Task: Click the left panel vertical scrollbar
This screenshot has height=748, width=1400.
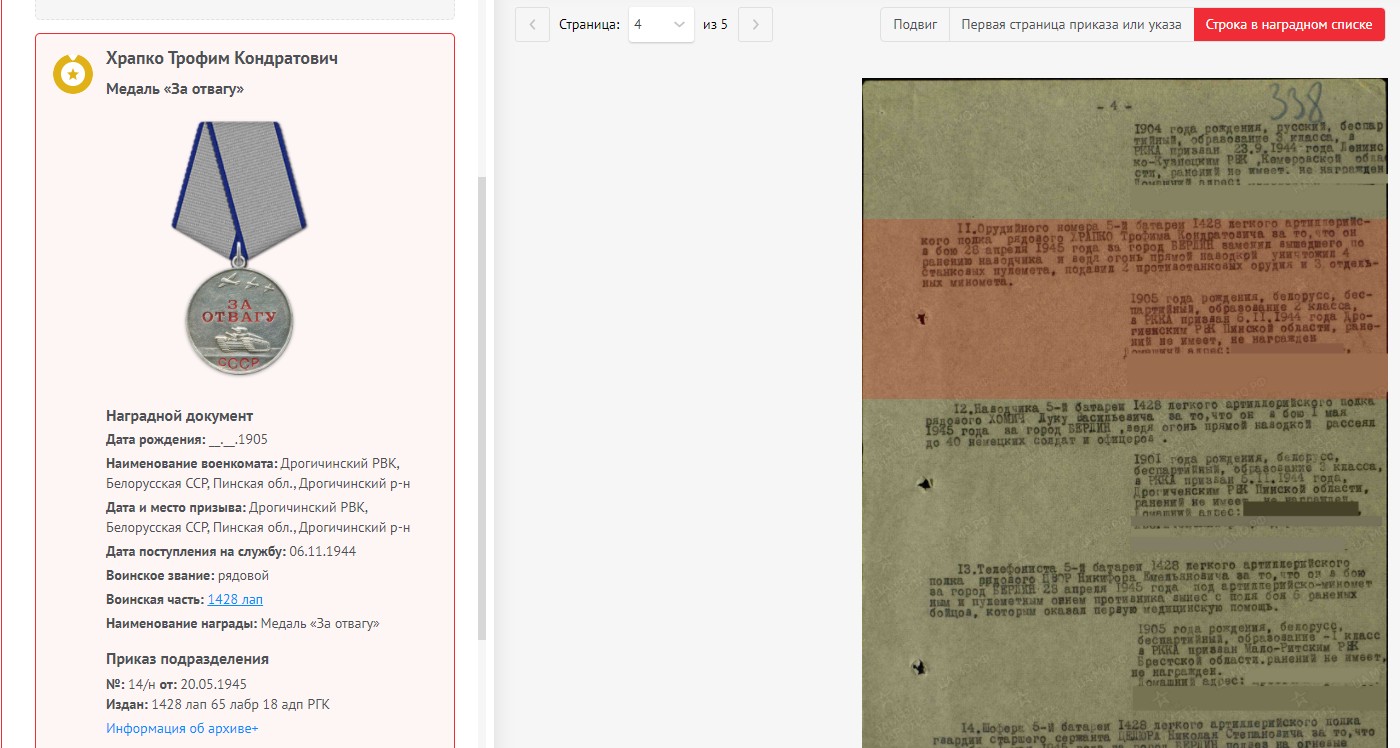Action: point(481,400)
